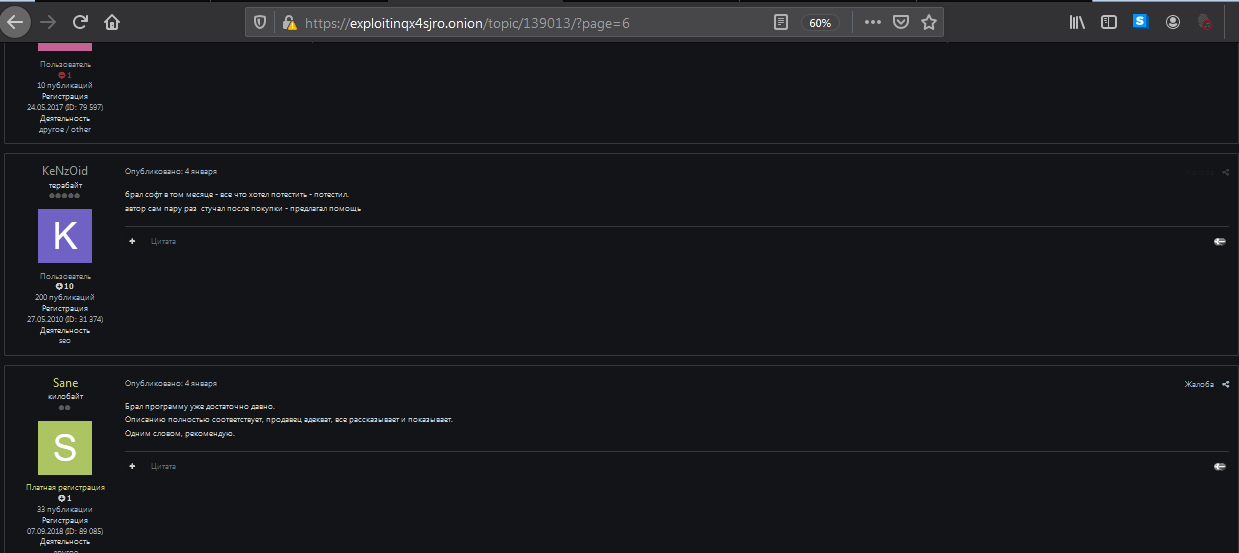Viewport: 1239px width, 553px height.
Task: Open the Library bookshelf icon
Action: (x=1077, y=22)
